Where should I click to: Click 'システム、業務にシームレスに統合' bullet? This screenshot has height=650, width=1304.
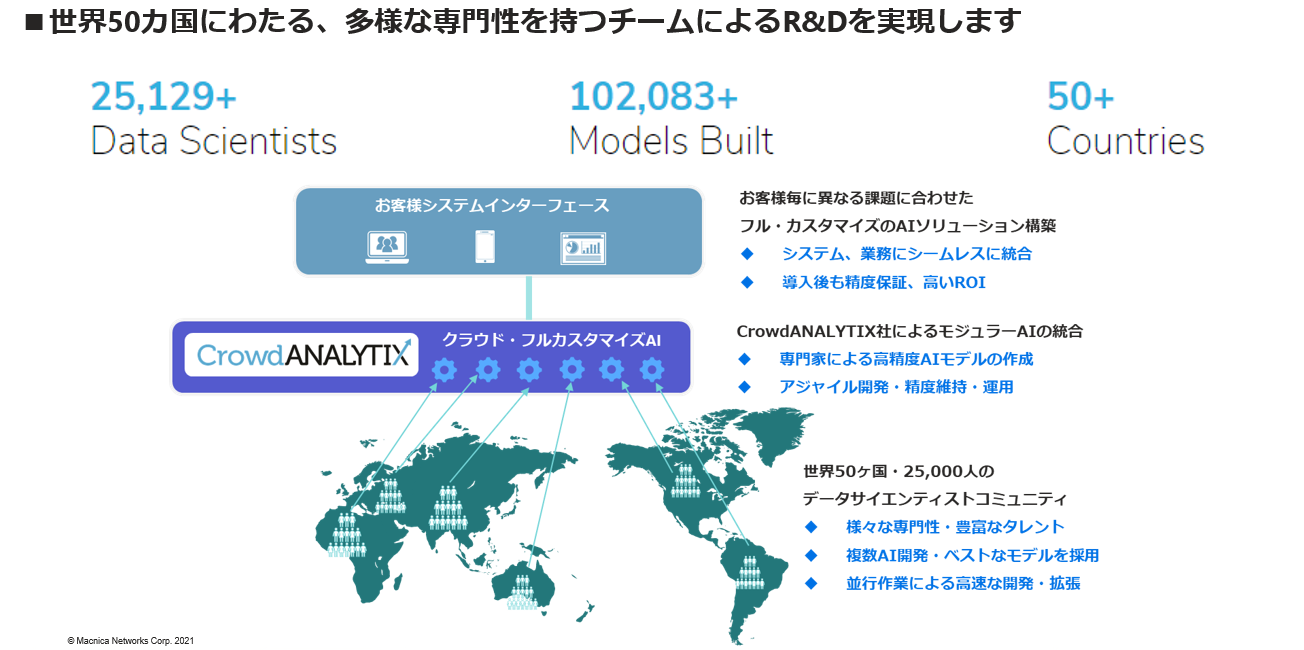907,254
